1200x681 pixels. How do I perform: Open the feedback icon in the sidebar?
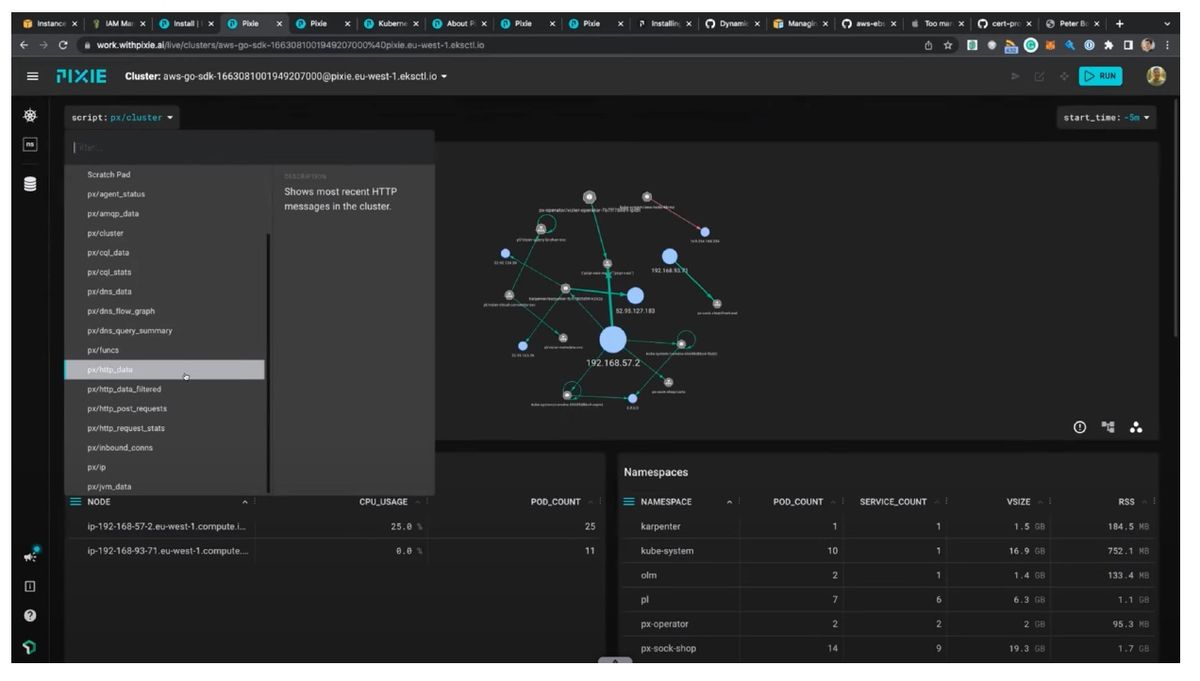tap(30, 586)
